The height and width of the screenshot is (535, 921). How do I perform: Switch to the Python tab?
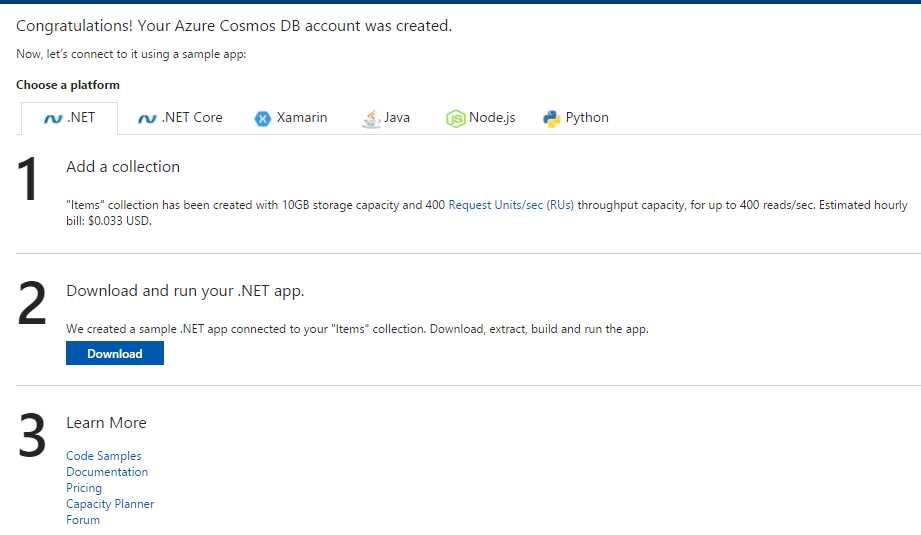tap(576, 118)
